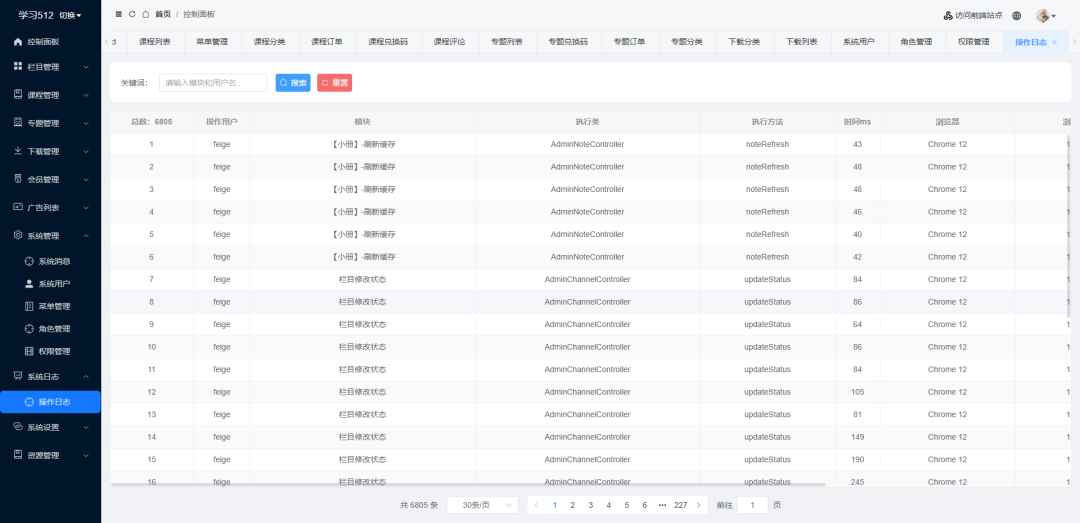Go to page 227
1080x523 pixels.
click(681, 505)
